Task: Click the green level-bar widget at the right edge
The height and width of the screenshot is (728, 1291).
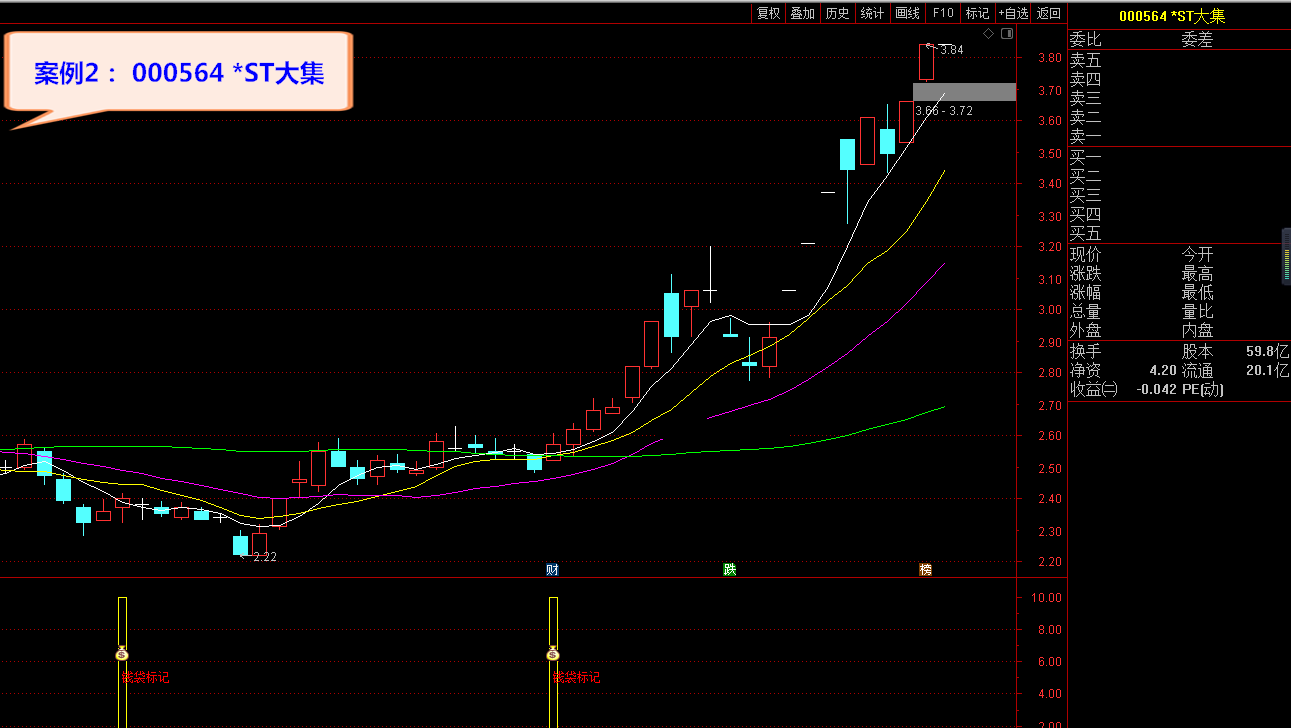Action: (x=1286, y=256)
